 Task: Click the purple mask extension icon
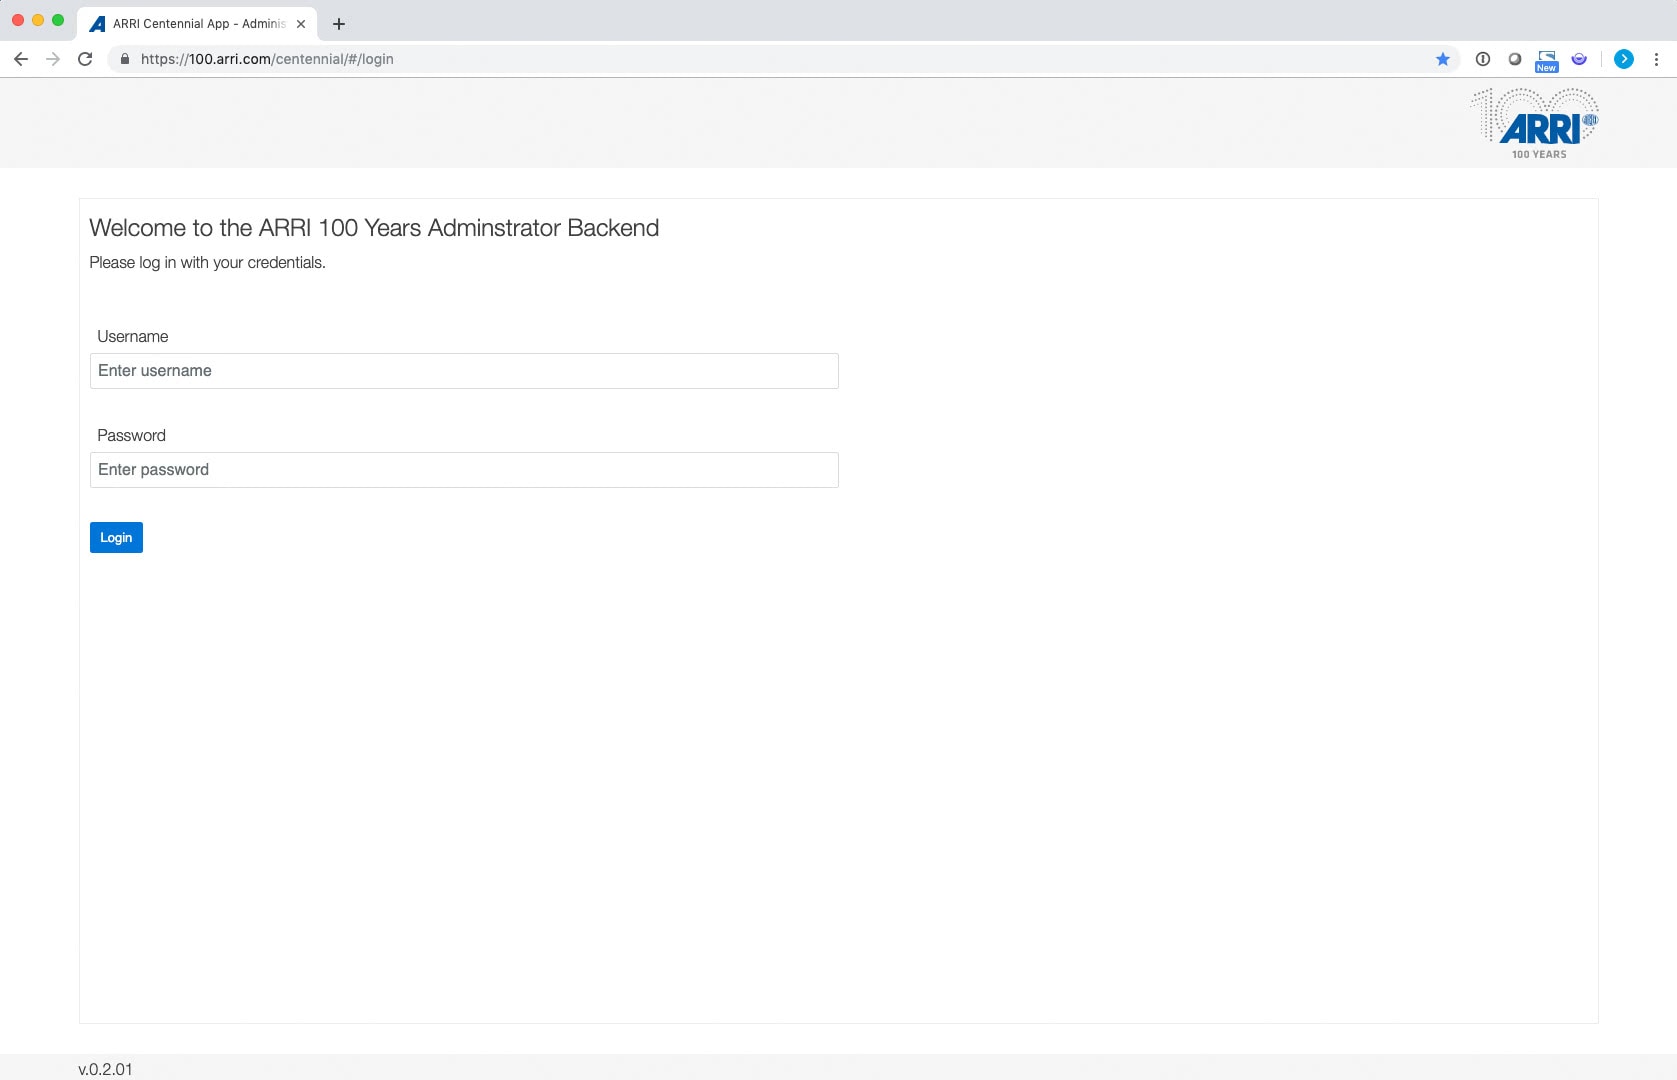[x=1579, y=59]
